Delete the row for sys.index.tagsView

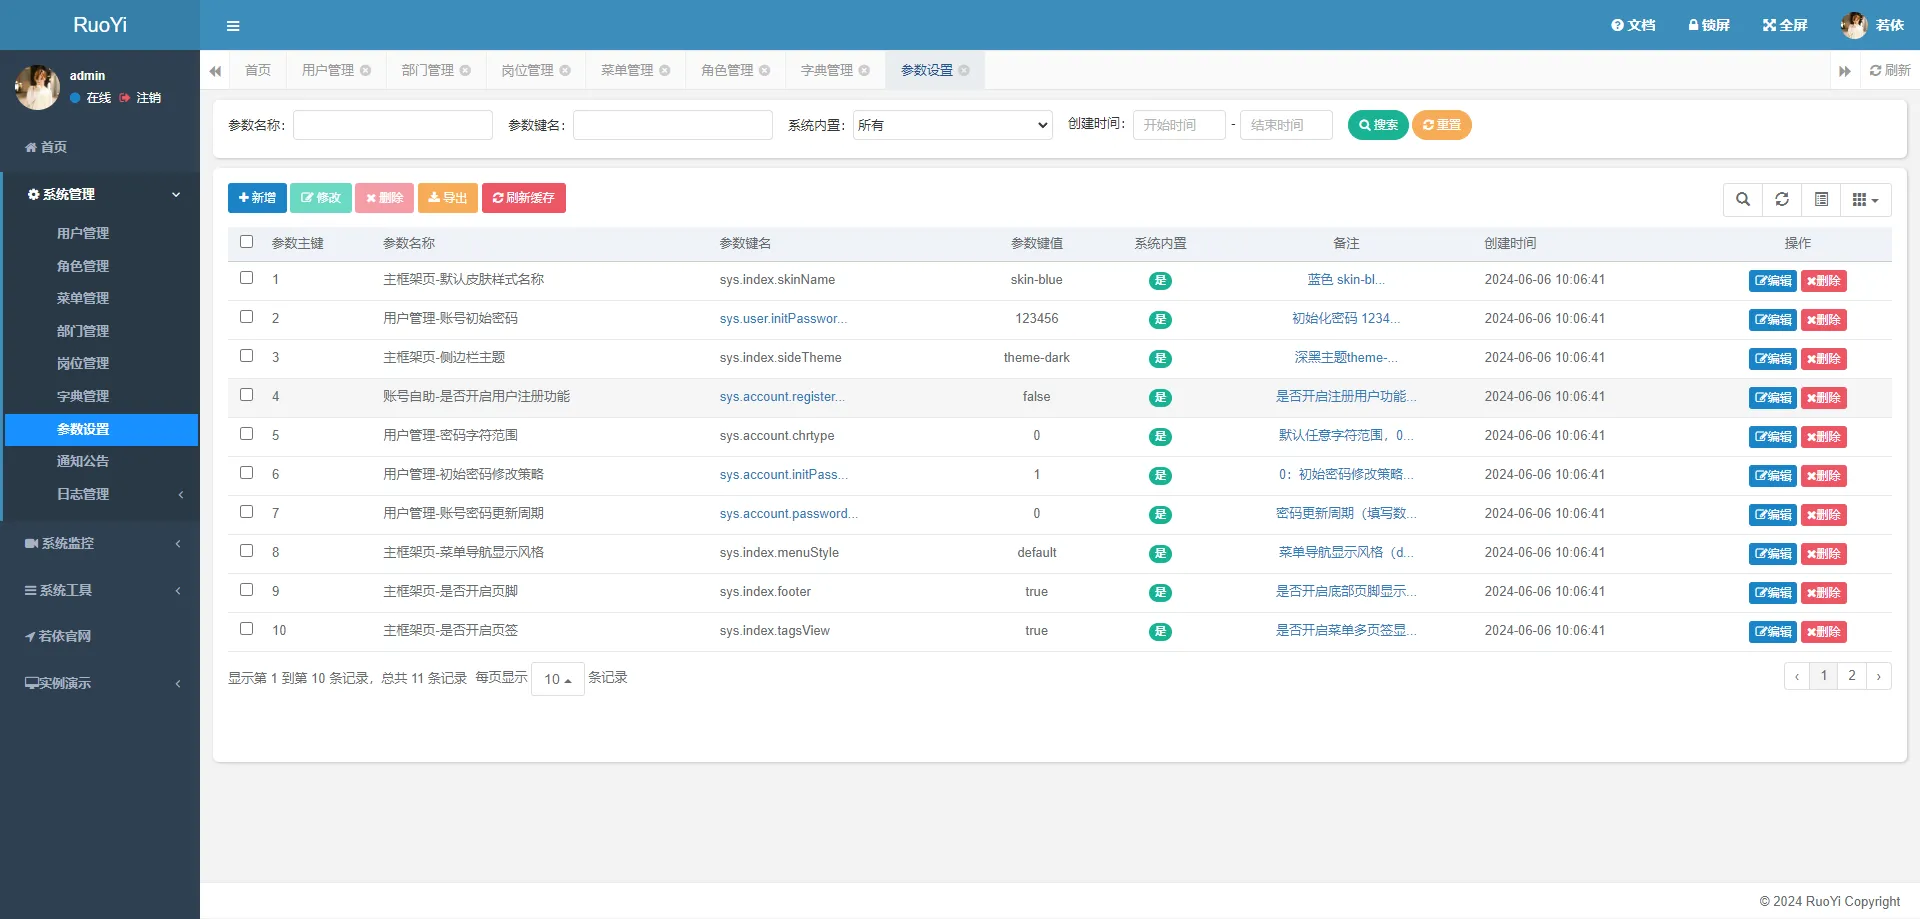point(1824,632)
